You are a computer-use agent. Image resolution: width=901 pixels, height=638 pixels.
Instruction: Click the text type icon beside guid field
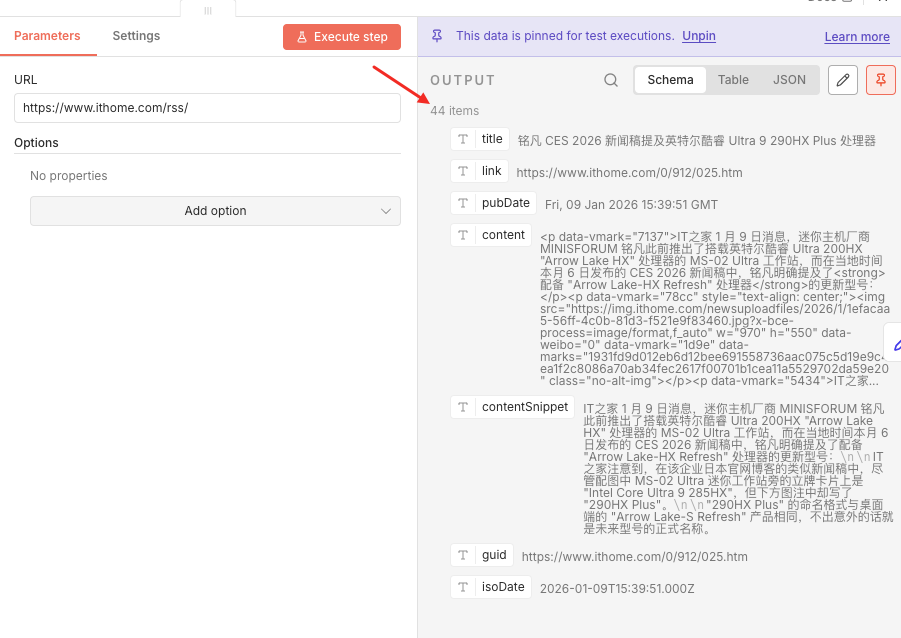coord(463,555)
